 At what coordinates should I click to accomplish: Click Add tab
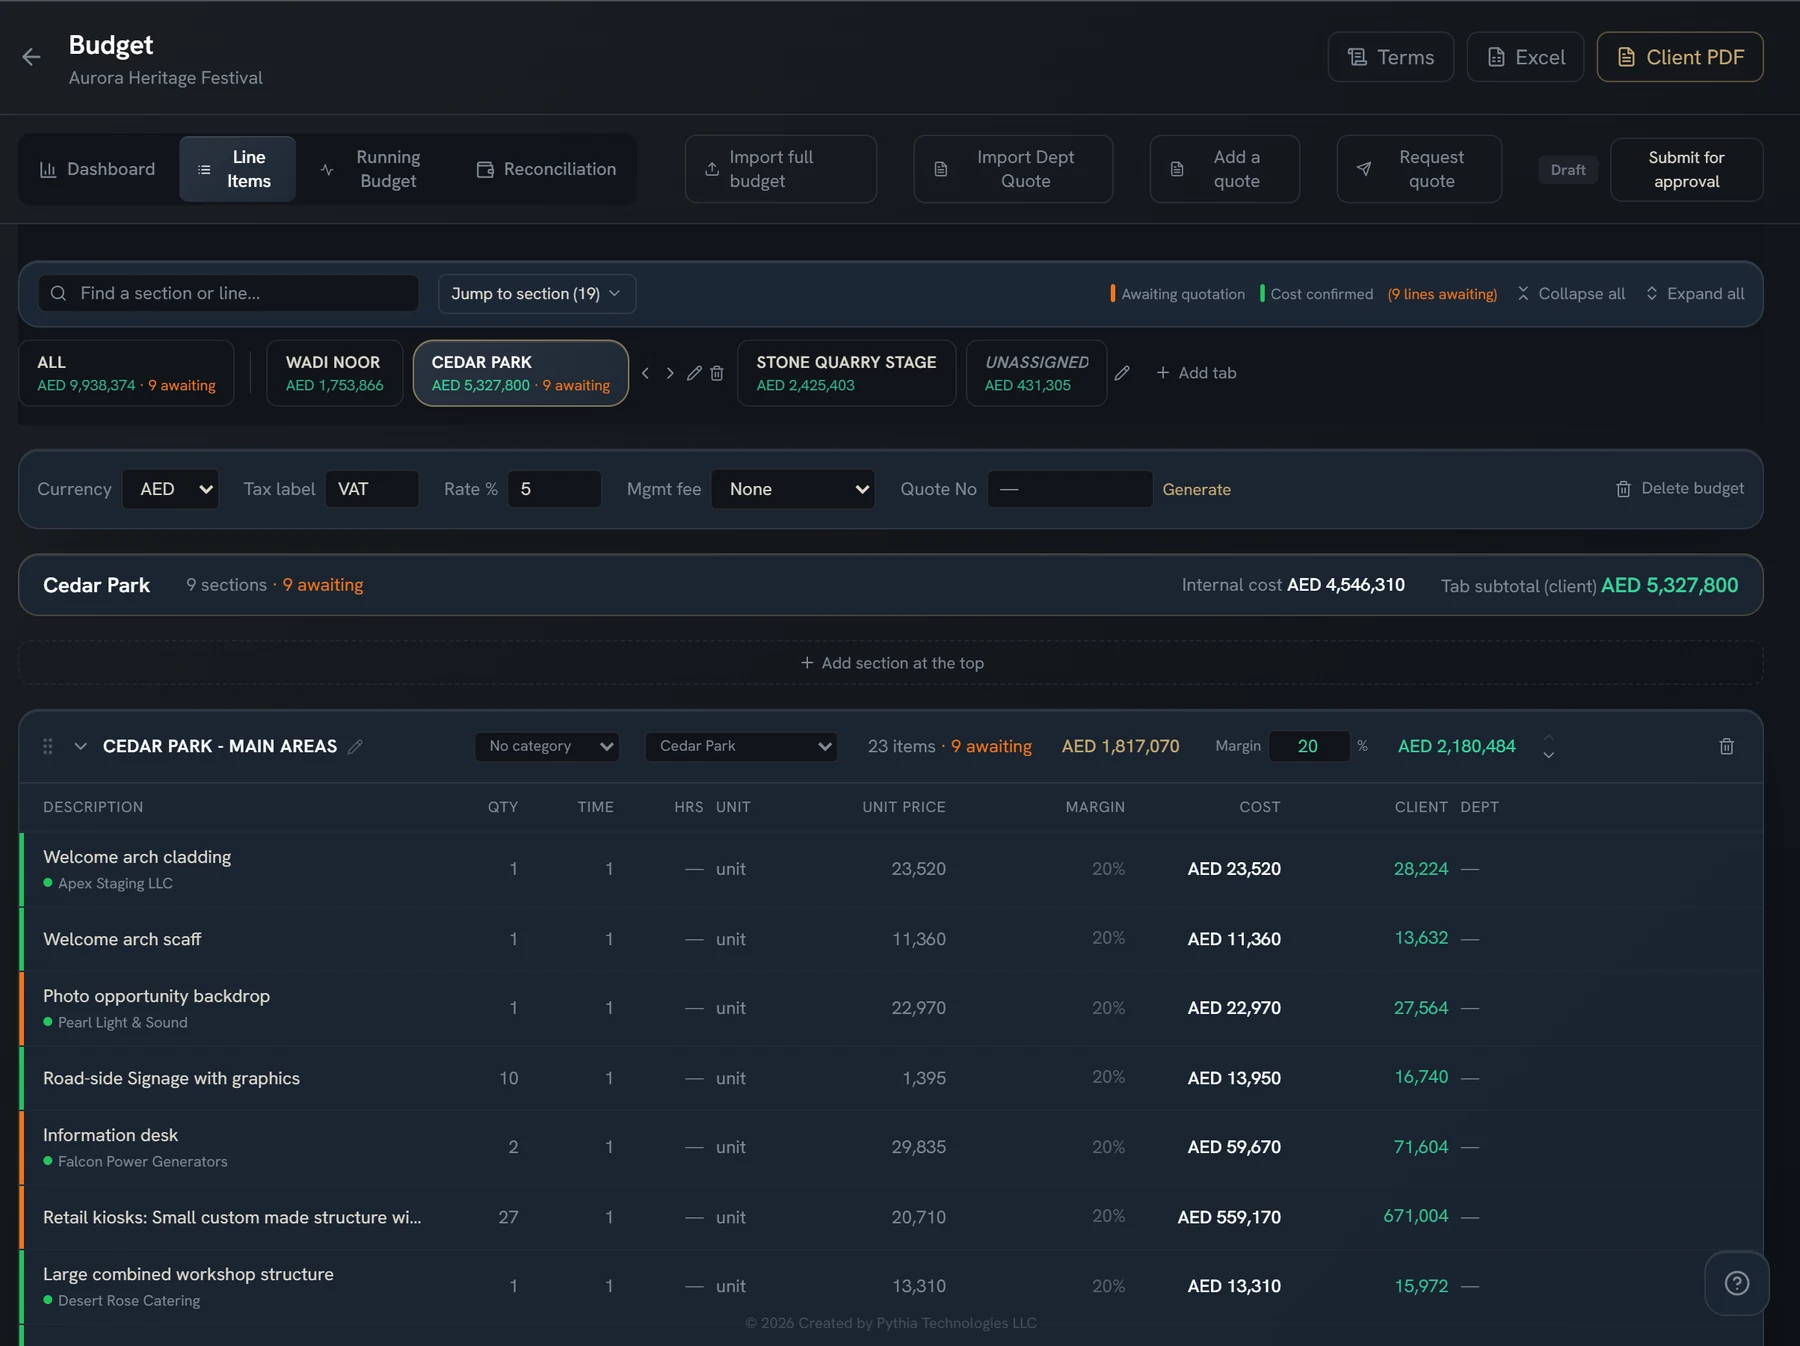coord(1196,373)
